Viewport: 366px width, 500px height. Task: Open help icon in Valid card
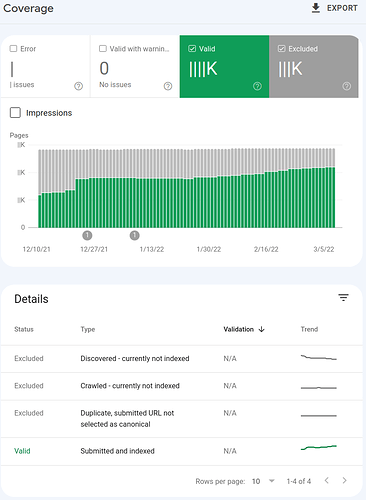[x=257, y=86]
